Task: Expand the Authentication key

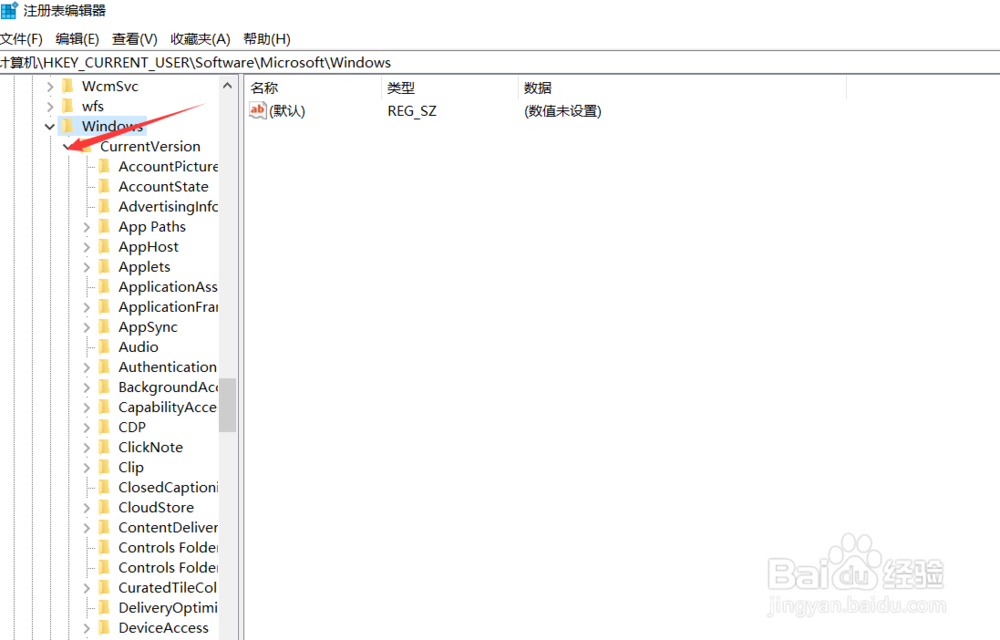Action: click(x=88, y=366)
